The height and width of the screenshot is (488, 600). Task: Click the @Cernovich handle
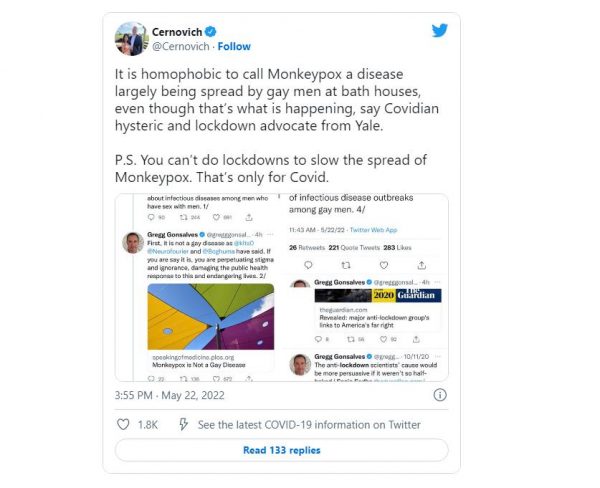coord(181,46)
